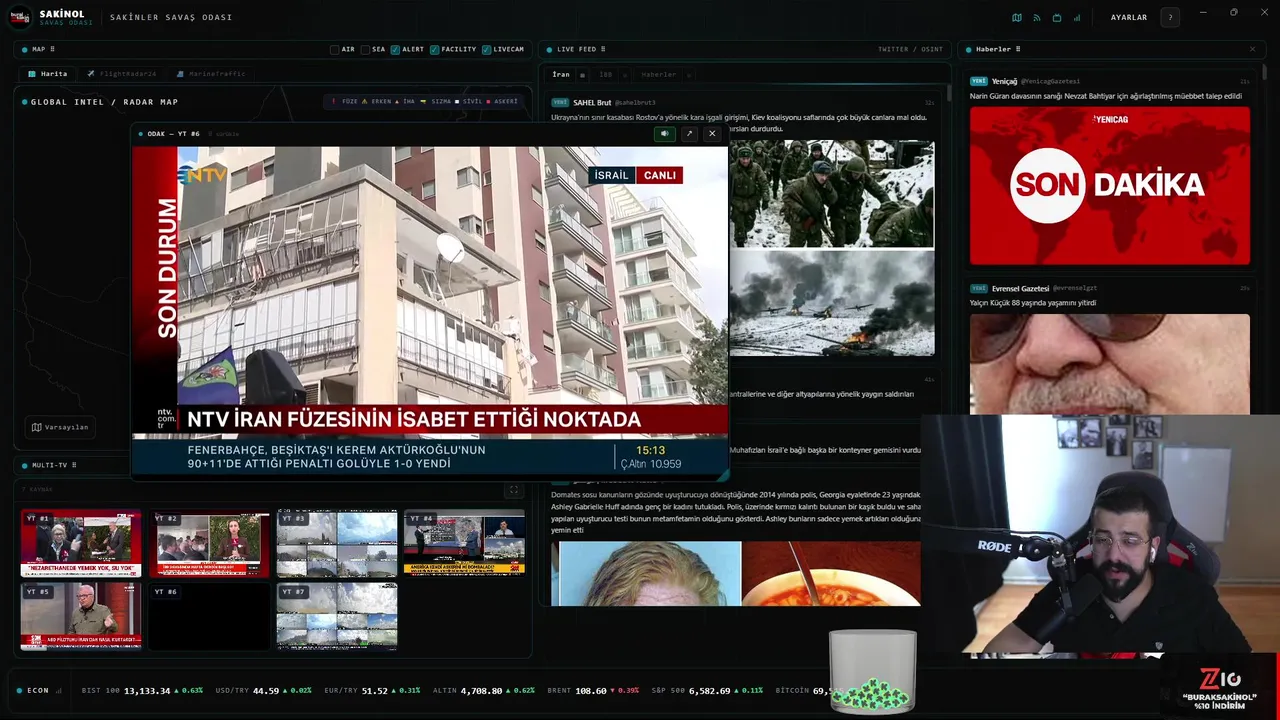Click the BIST 100 ticker value
The height and width of the screenshot is (720, 1280).
click(x=147, y=691)
